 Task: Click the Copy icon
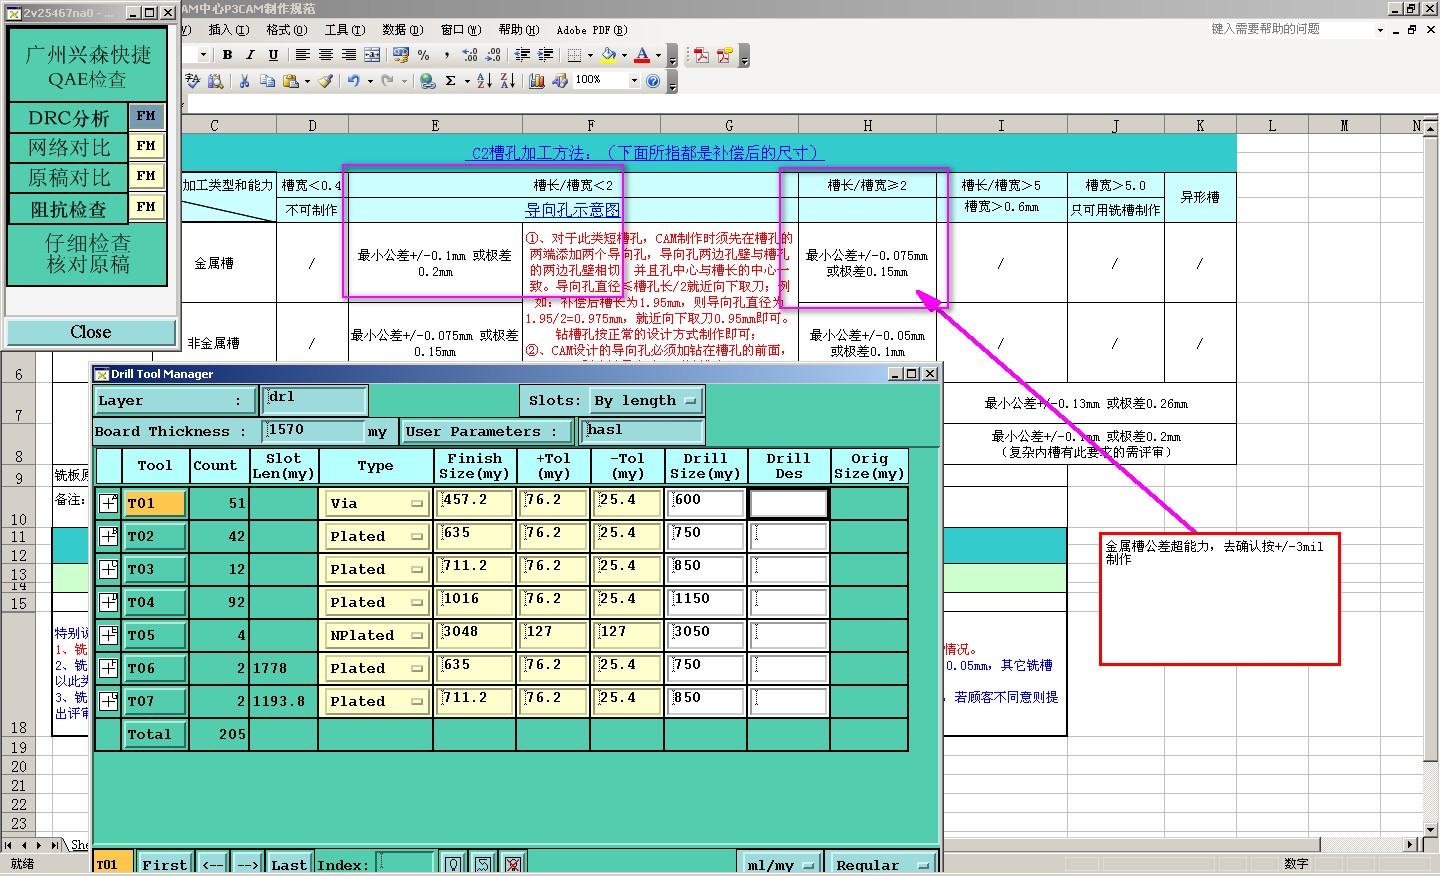[x=267, y=81]
